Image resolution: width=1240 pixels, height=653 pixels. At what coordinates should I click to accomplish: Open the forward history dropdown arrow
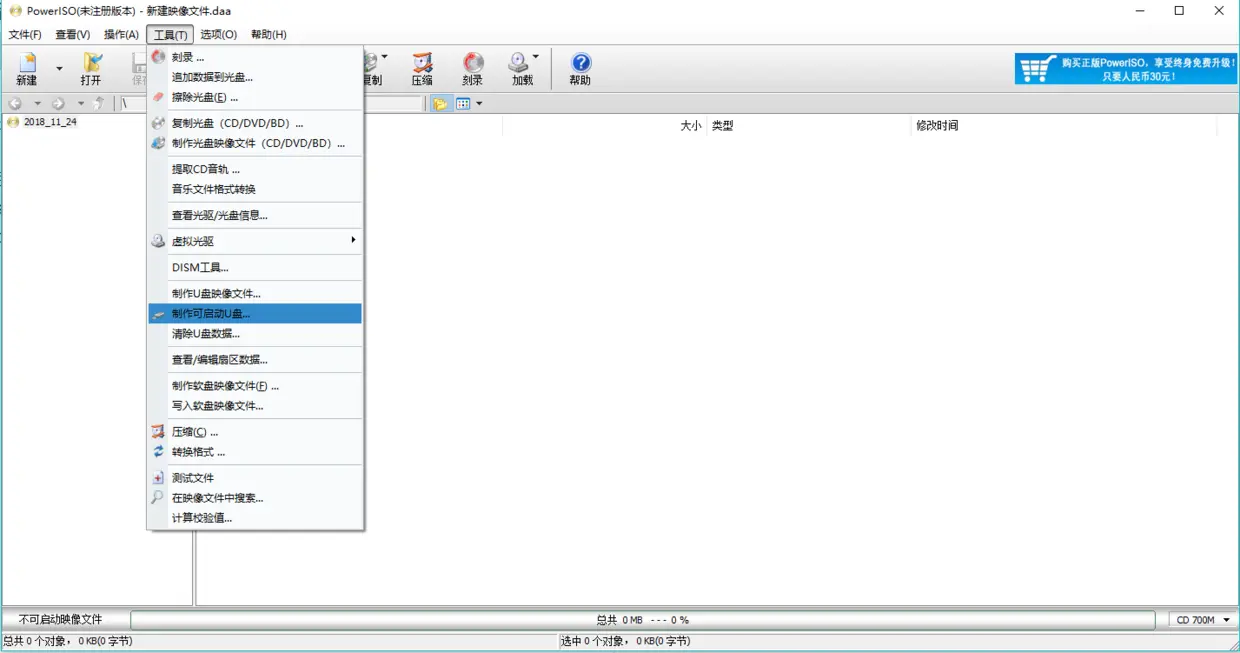click(81, 104)
